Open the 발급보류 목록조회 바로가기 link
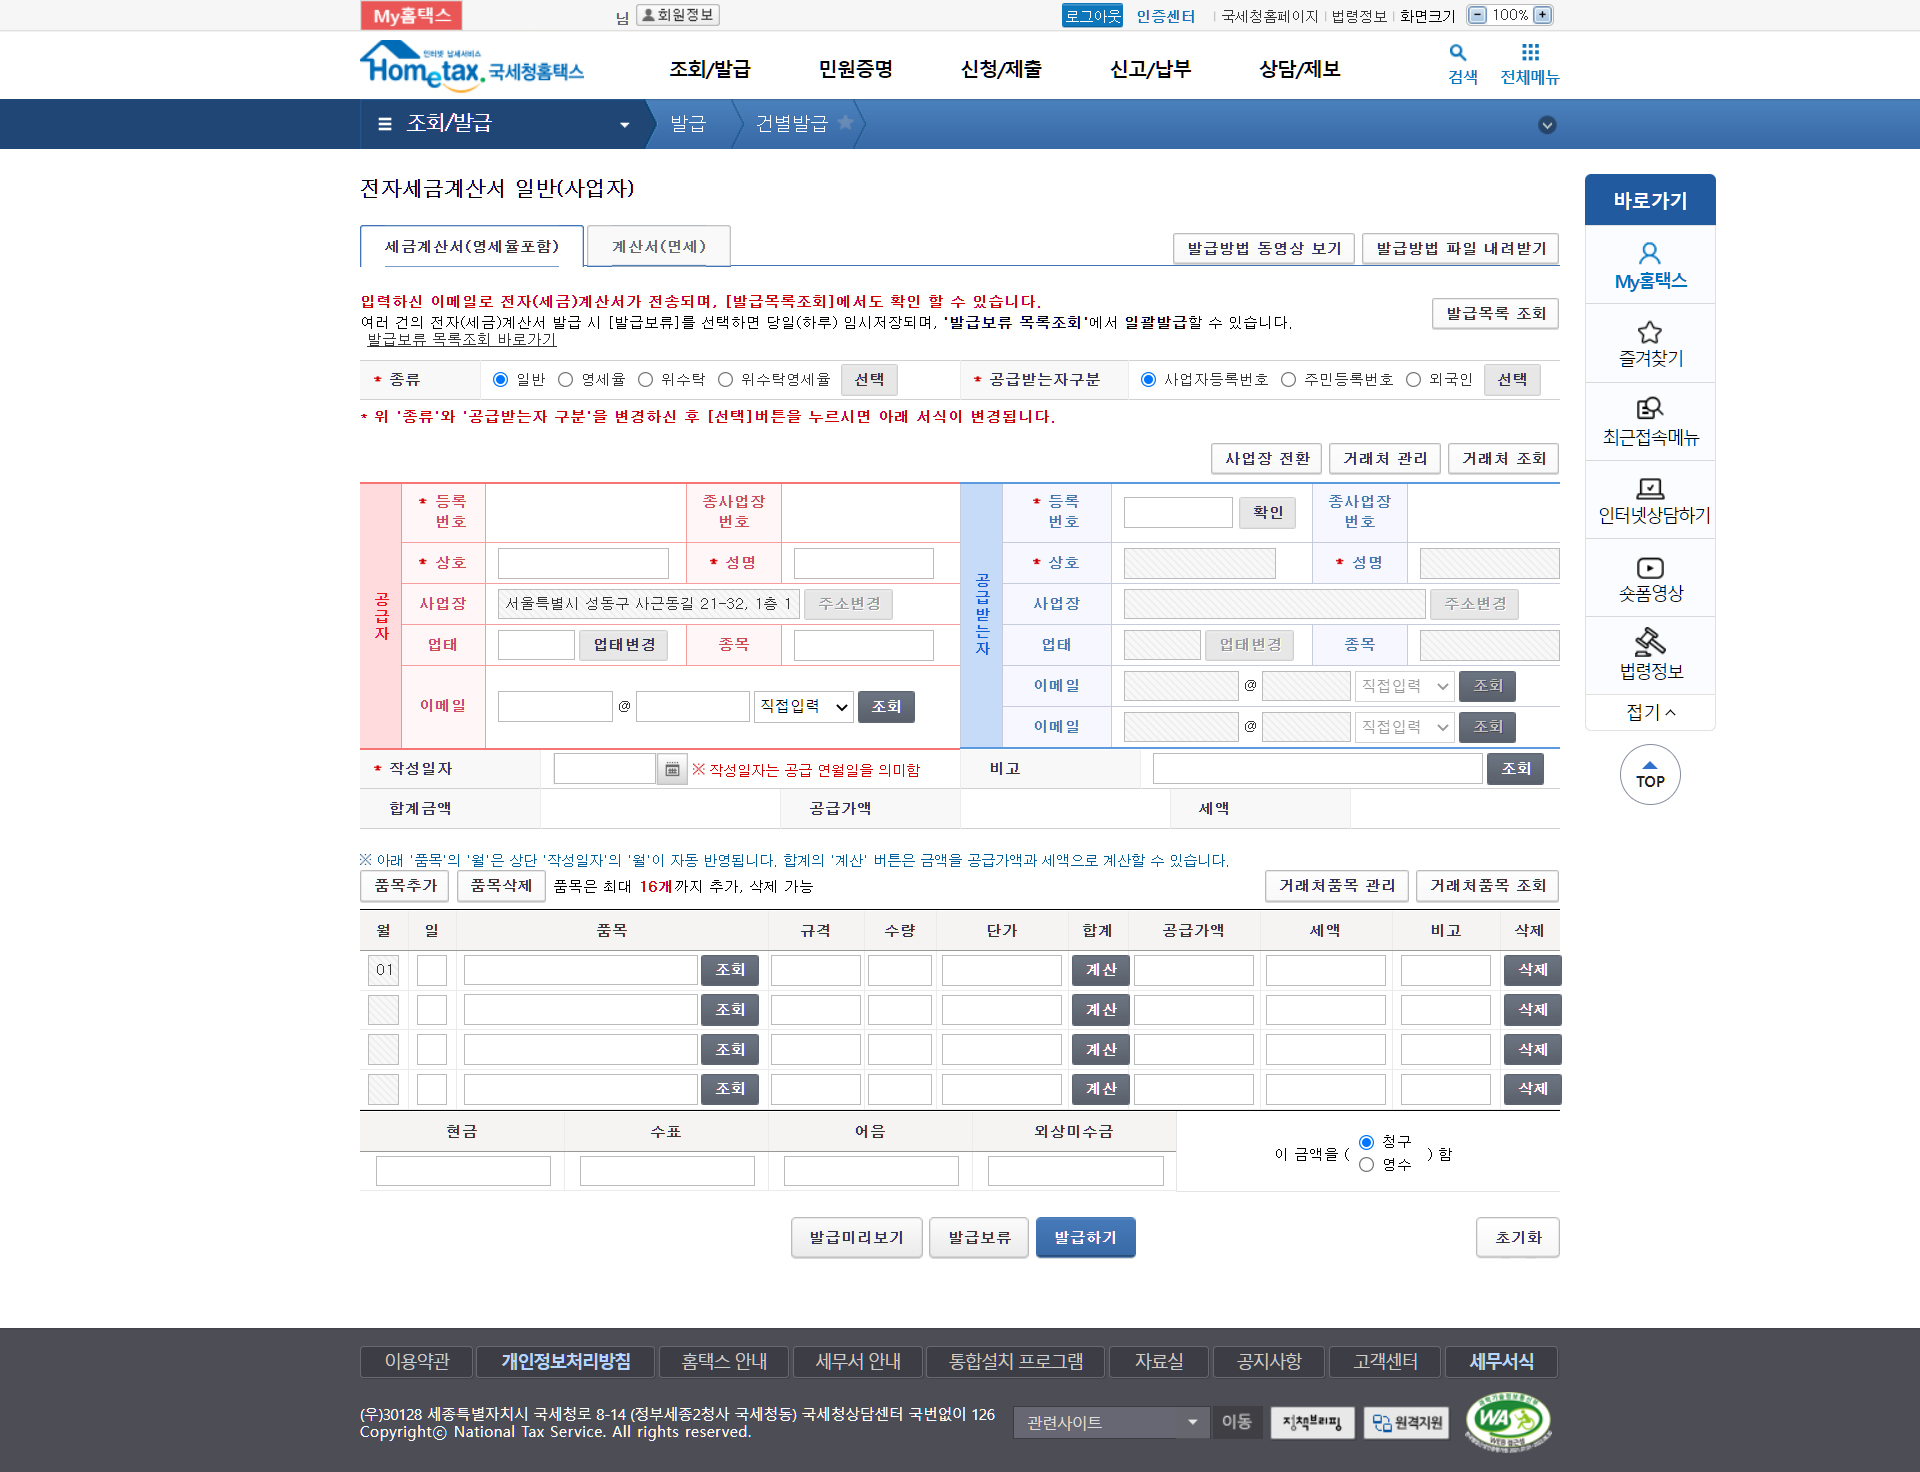 (x=462, y=340)
